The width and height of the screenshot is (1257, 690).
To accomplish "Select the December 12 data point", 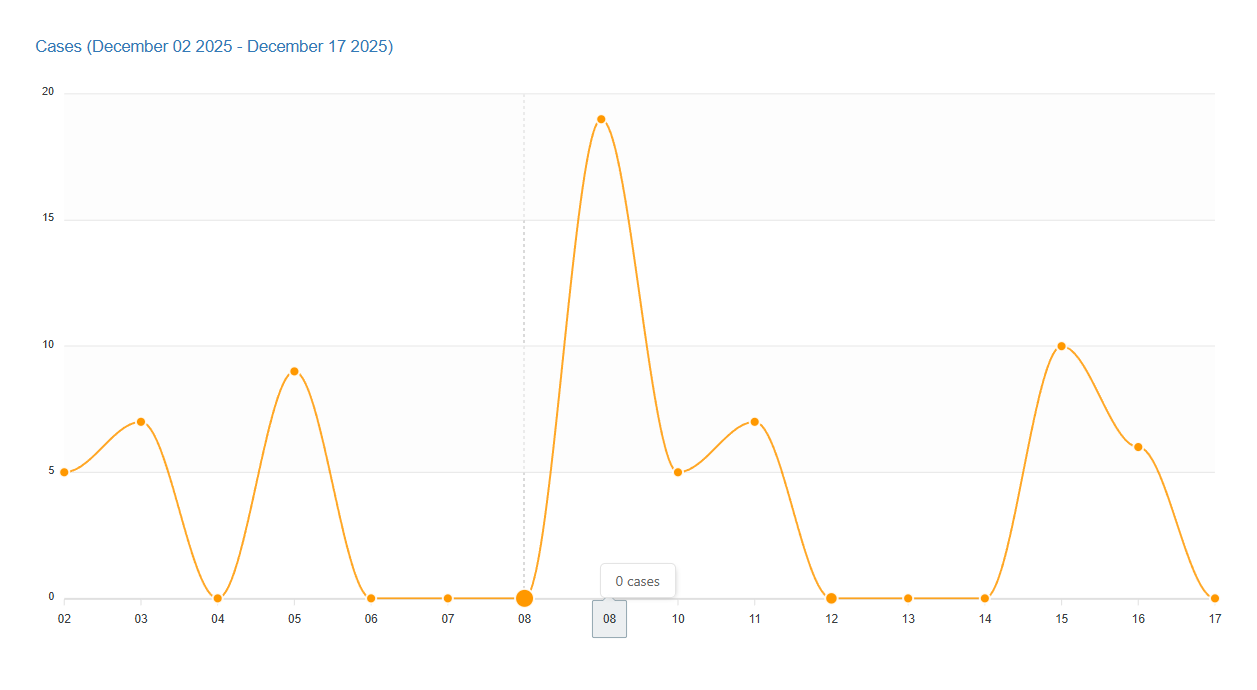I will pyautogui.click(x=831, y=598).
